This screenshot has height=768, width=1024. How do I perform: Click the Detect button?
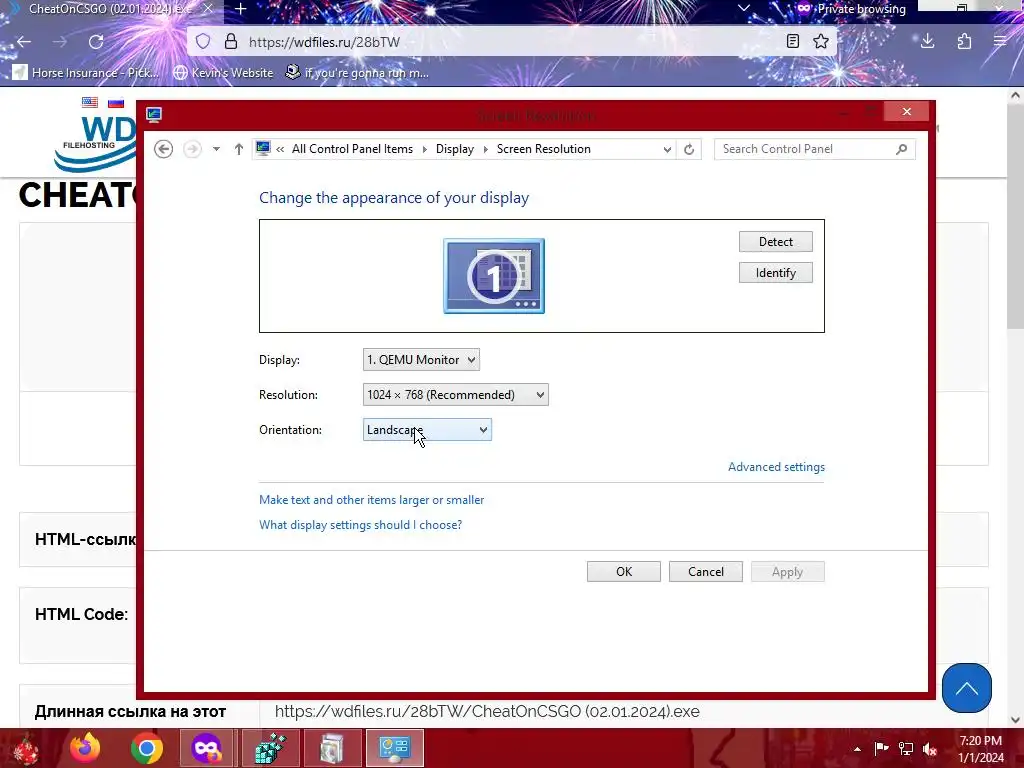click(776, 242)
